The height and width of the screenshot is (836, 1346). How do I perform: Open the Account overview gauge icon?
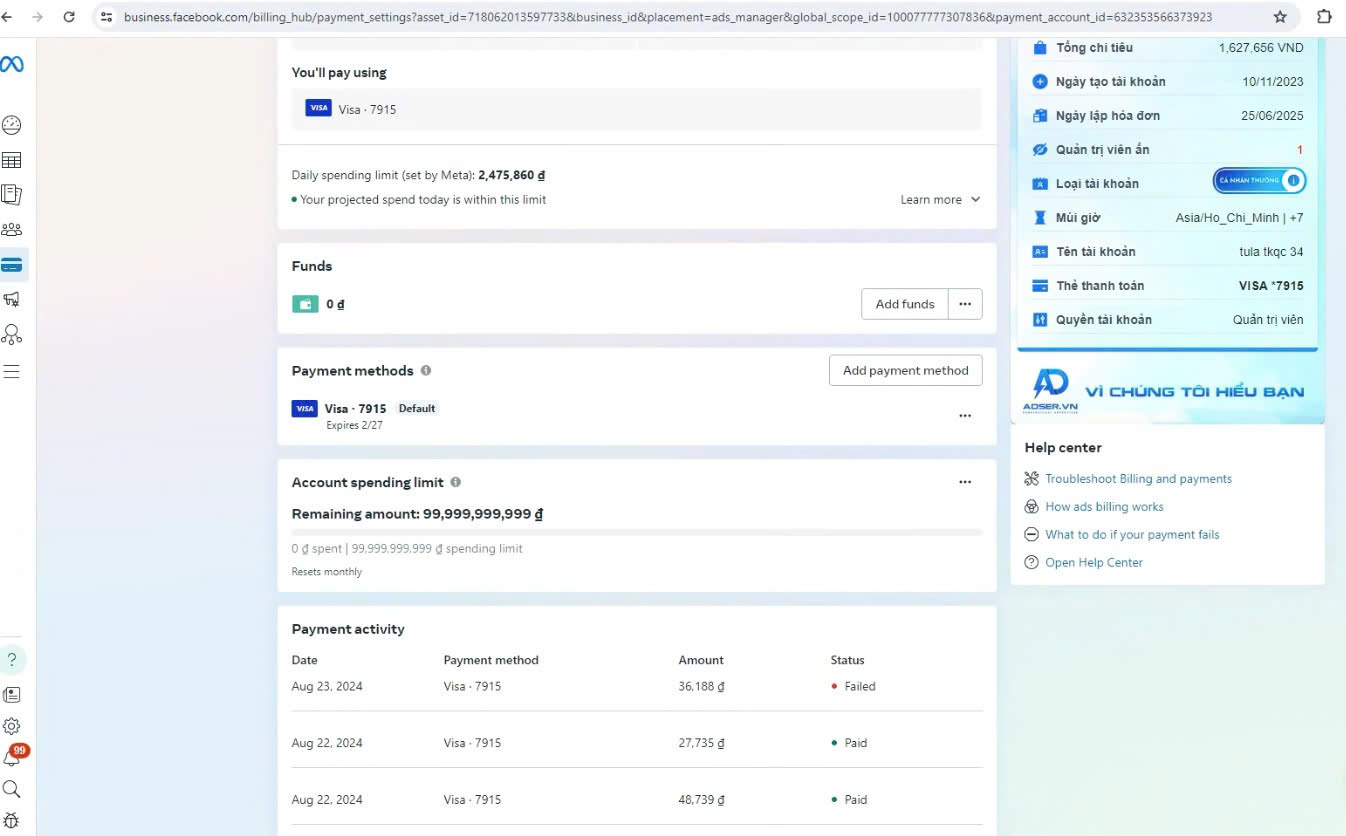pos(12,125)
